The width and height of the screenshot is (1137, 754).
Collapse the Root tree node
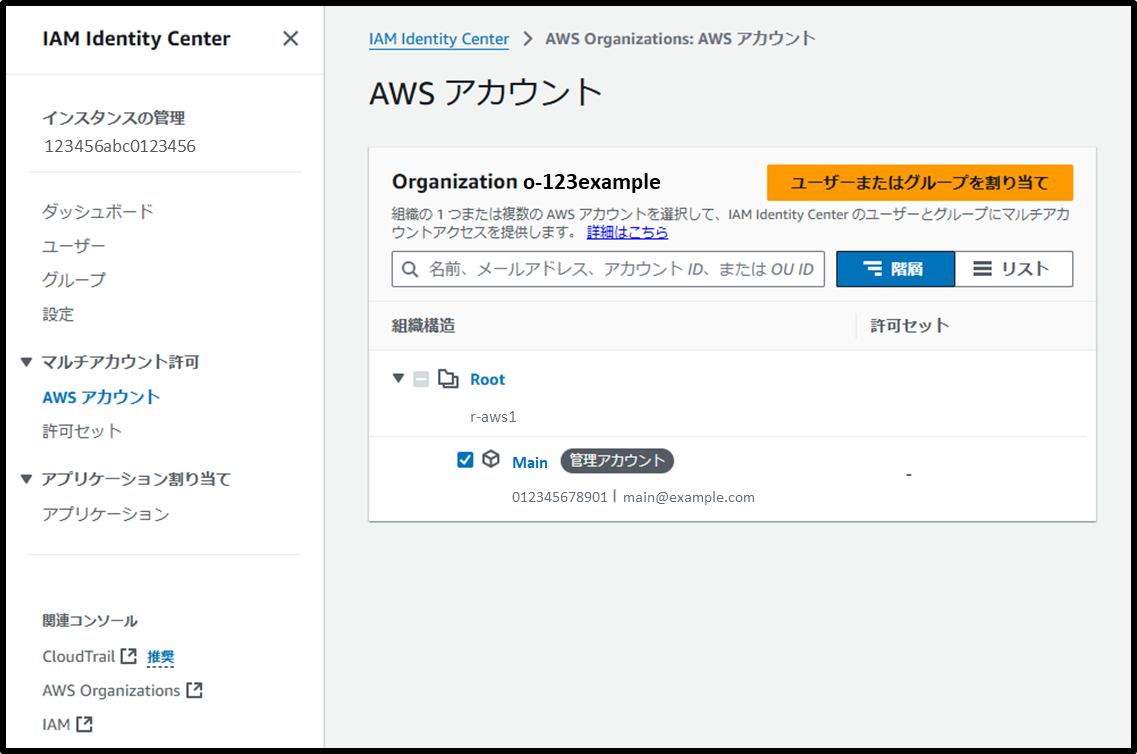click(x=398, y=378)
